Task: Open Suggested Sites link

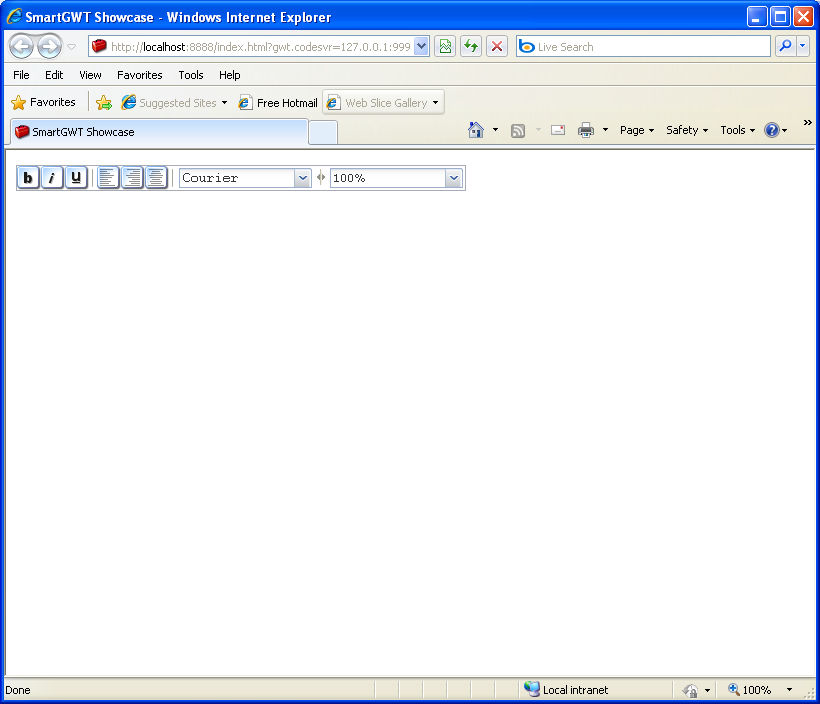Action: tap(175, 103)
